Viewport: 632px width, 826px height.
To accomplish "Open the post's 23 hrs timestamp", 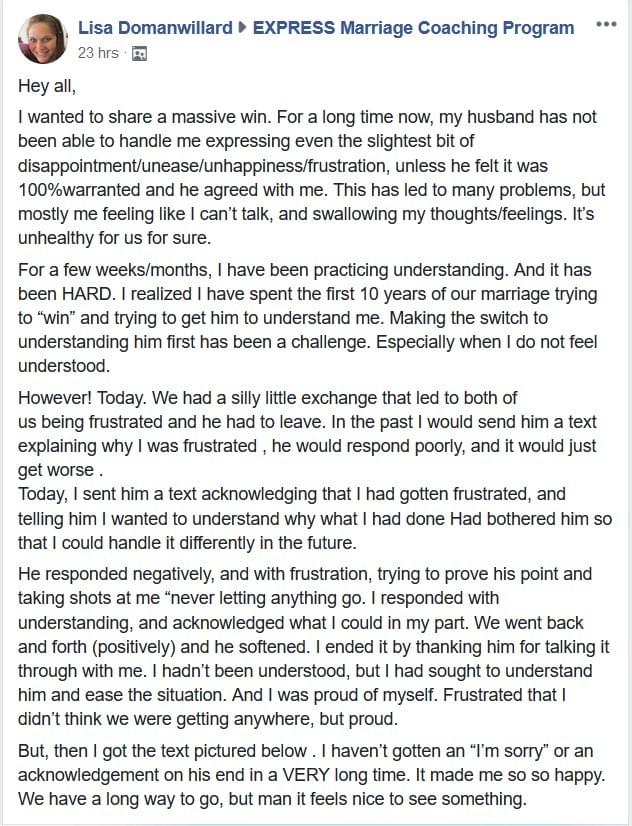I will coord(98,53).
